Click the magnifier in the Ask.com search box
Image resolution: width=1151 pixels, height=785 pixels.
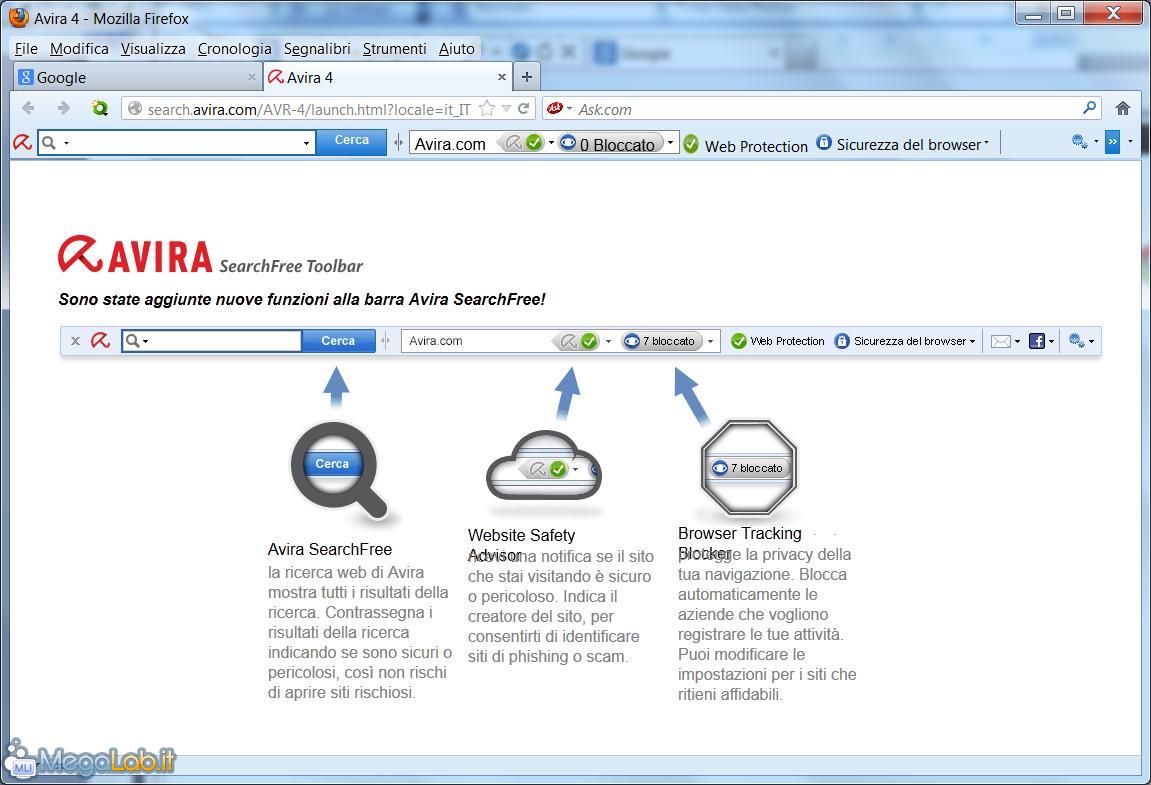tap(1089, 108)
